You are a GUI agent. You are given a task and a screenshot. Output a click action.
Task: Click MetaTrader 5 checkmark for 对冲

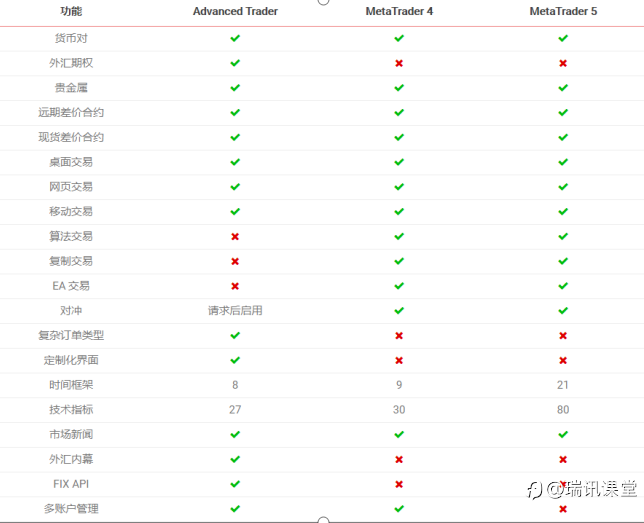[x=563, y=311]
